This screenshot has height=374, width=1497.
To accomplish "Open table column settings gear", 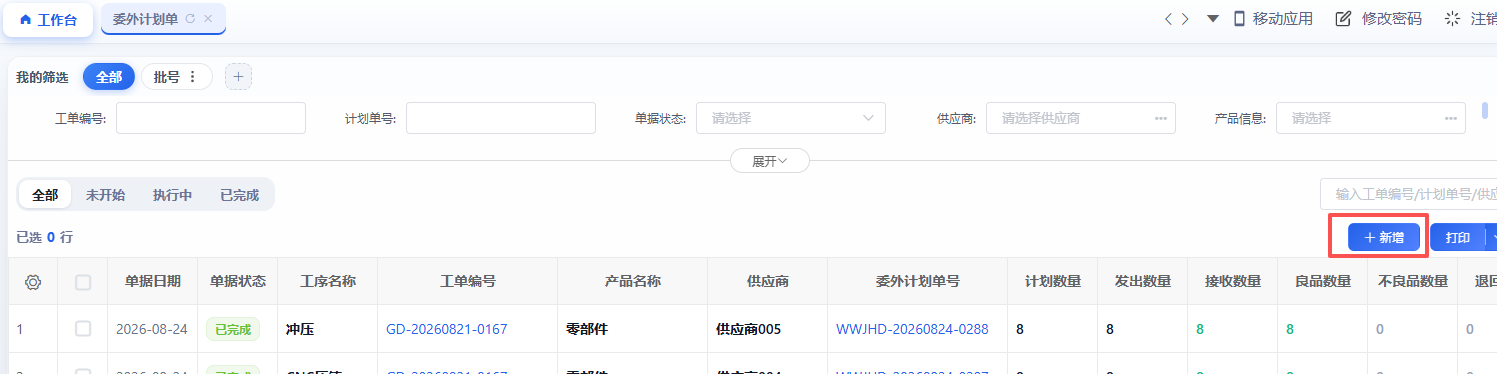I will (x=33, y=282).
